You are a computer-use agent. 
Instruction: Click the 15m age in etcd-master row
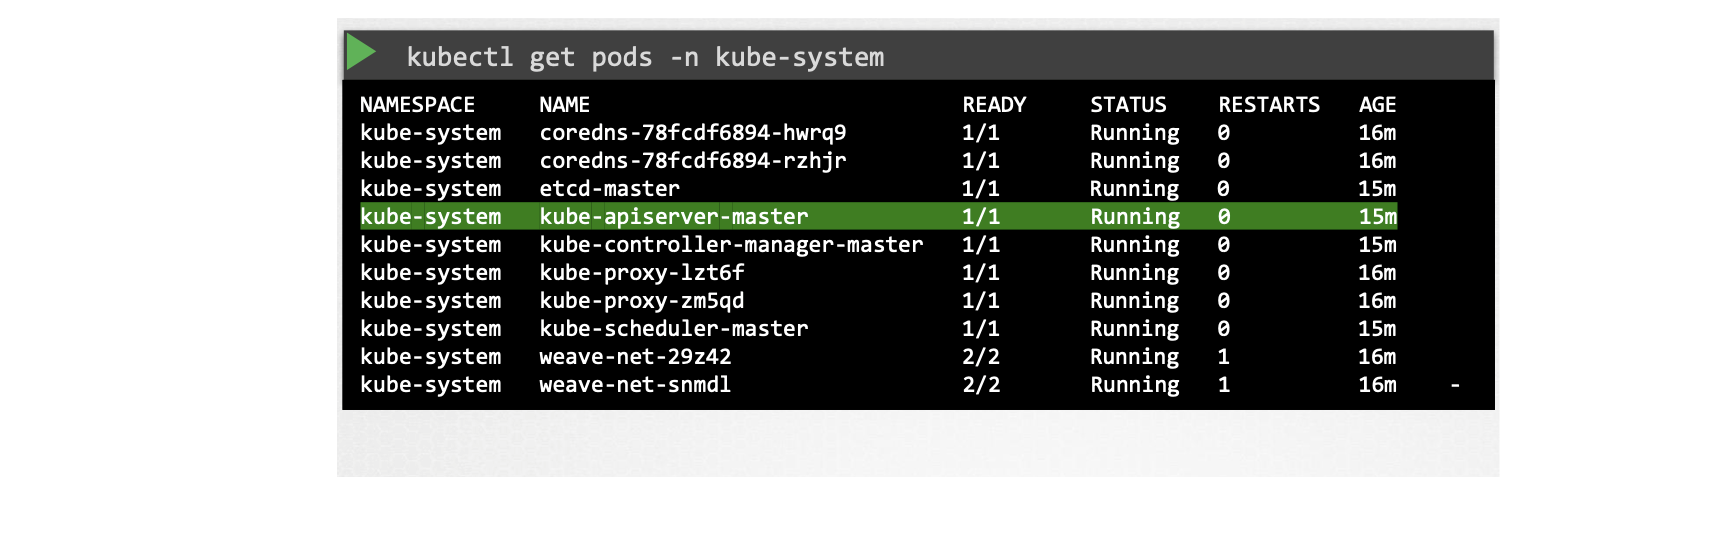(x=1377, y=189)
